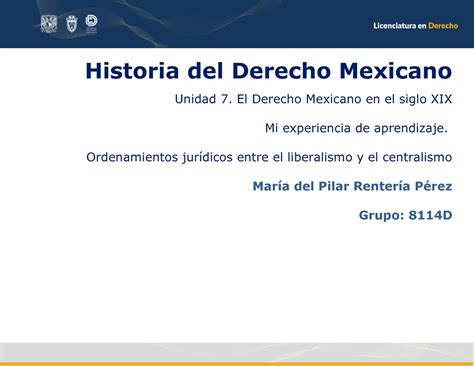Click the text 'Mi experiencia de aprendizaje.'

pyautogui.click(x=356, y=128)
